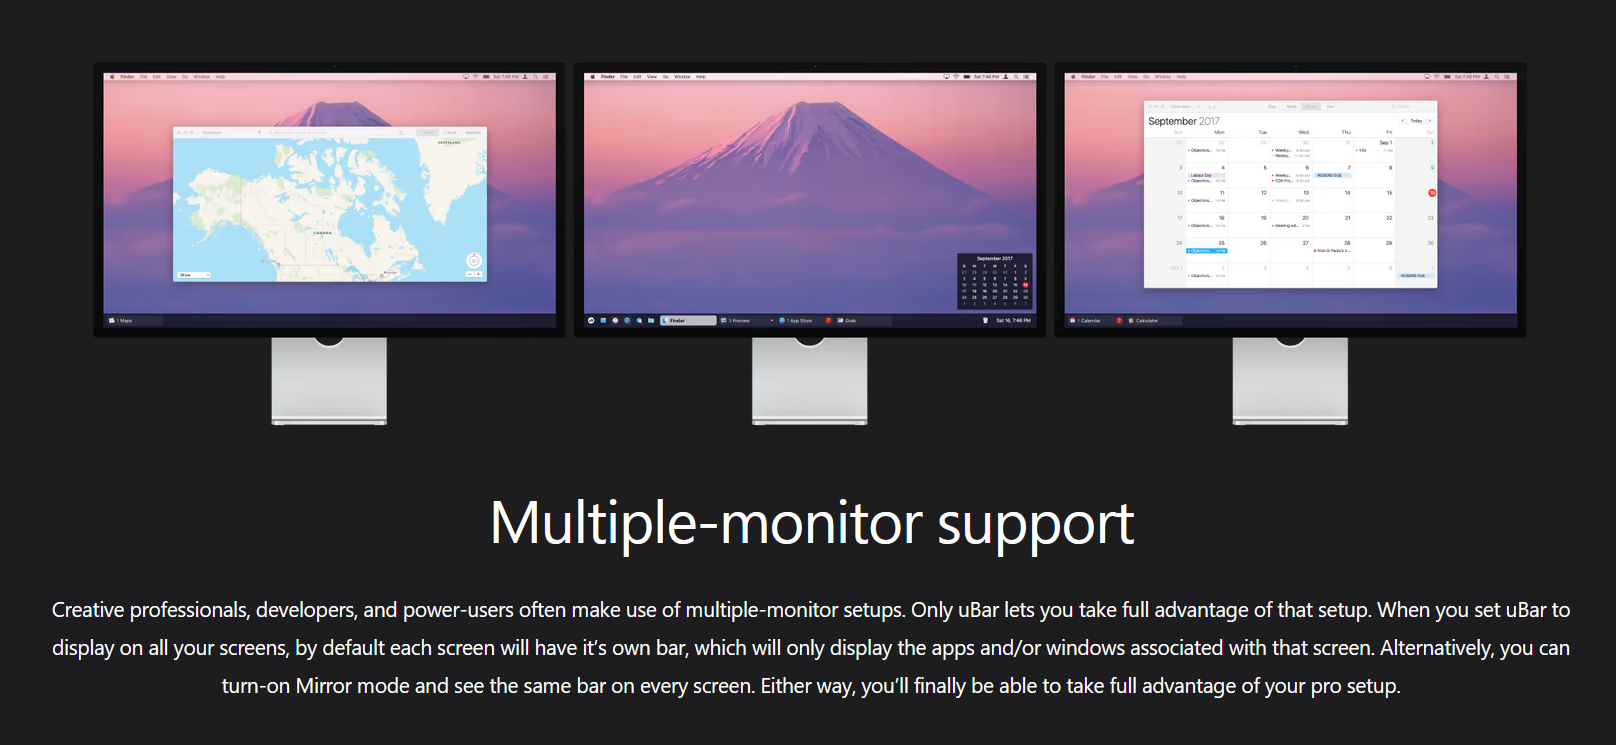Image resolution: width=1616 pixels, height=745 pixels.
Task: Open the Show dropdown in Maps
Action: click(x=194, y=275)
